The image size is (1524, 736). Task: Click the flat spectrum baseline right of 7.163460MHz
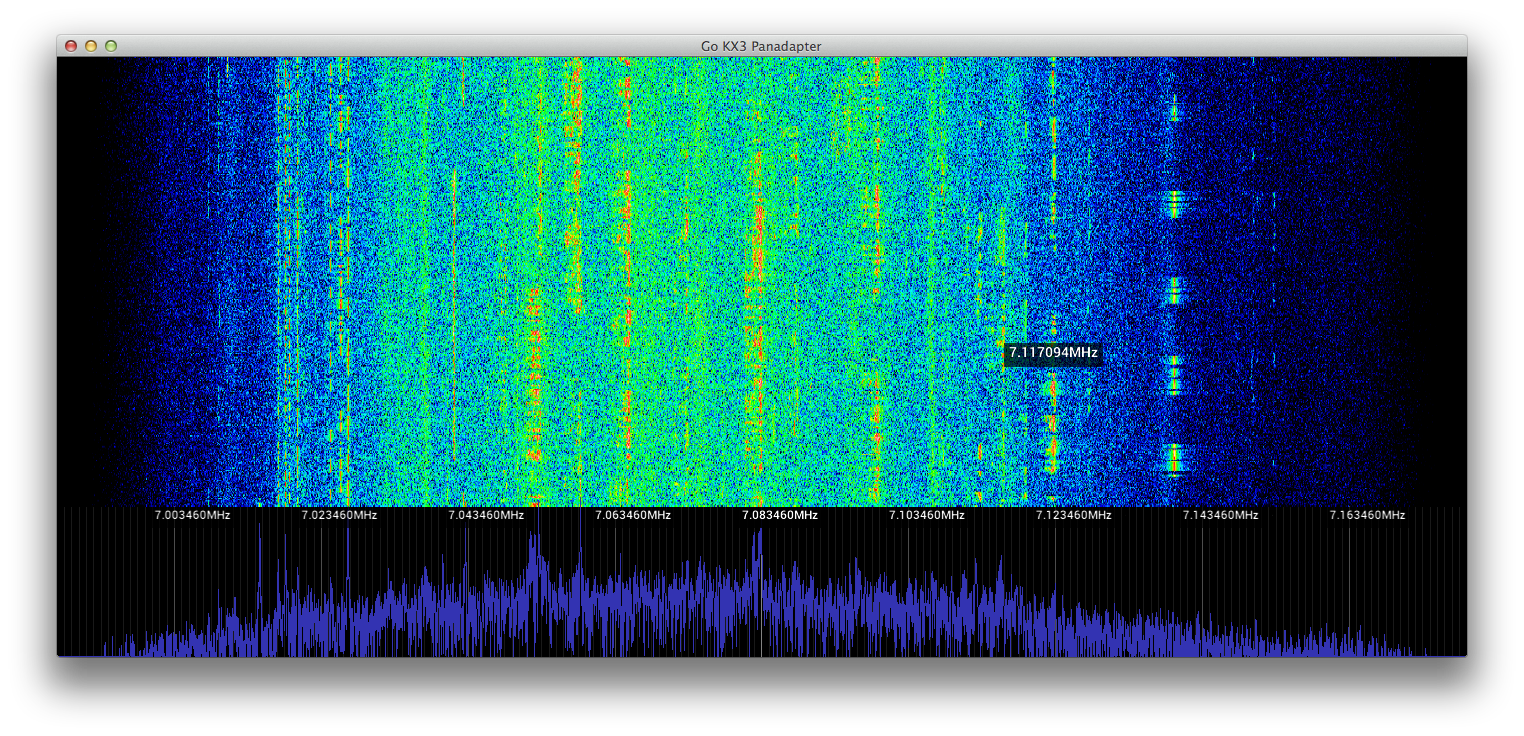(x=1440, y=656)
